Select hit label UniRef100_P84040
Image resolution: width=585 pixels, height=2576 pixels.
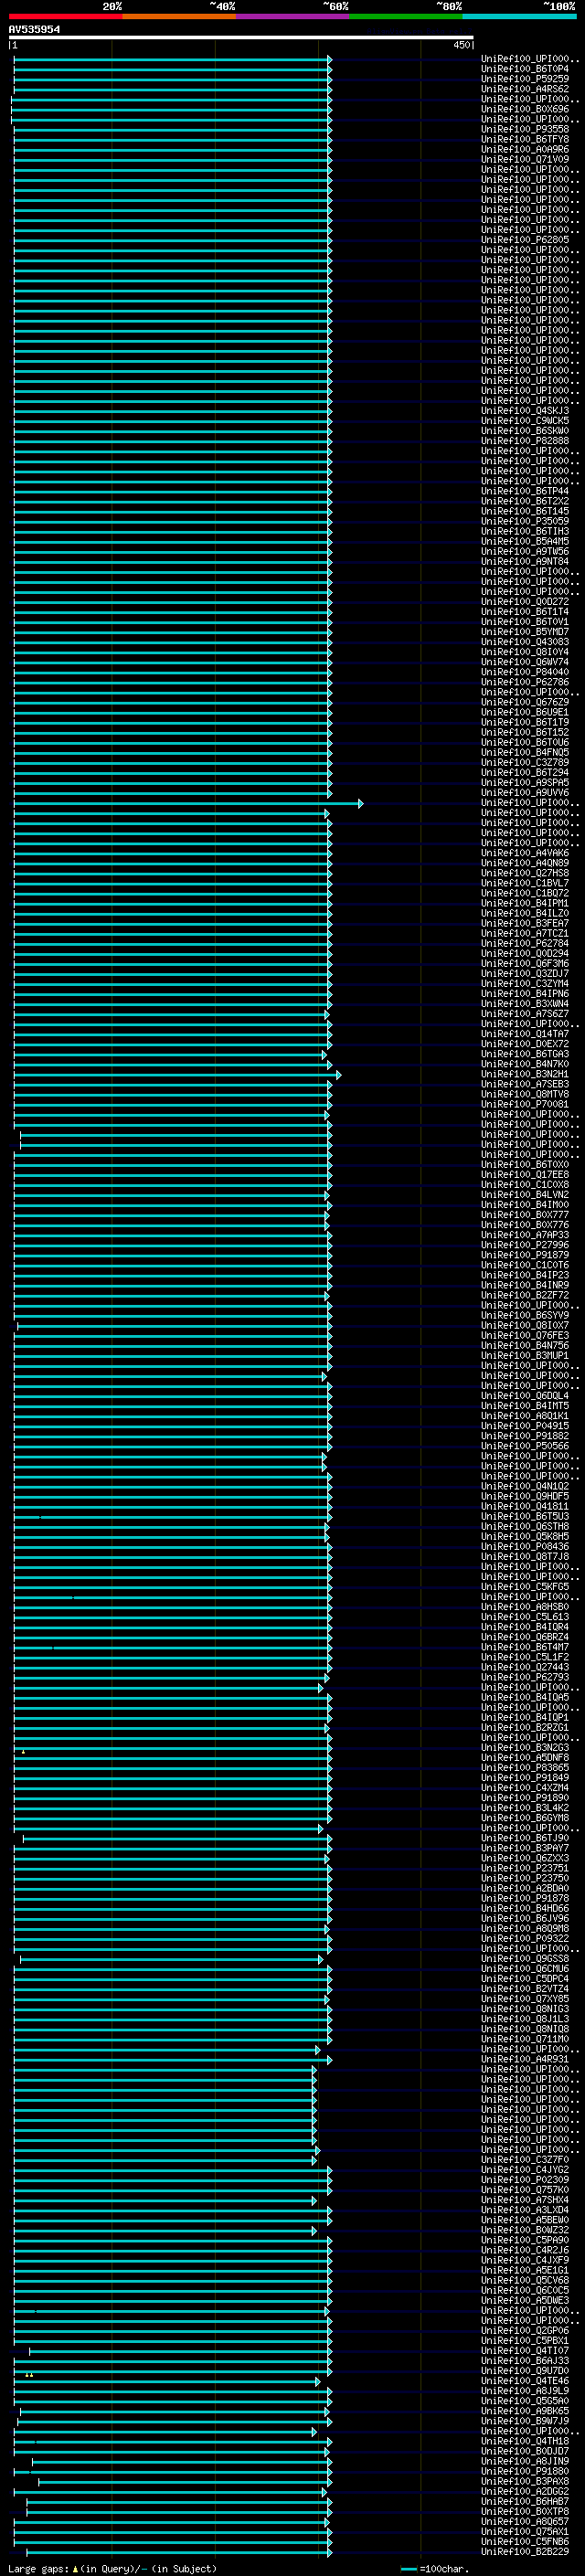click(525, 672)
